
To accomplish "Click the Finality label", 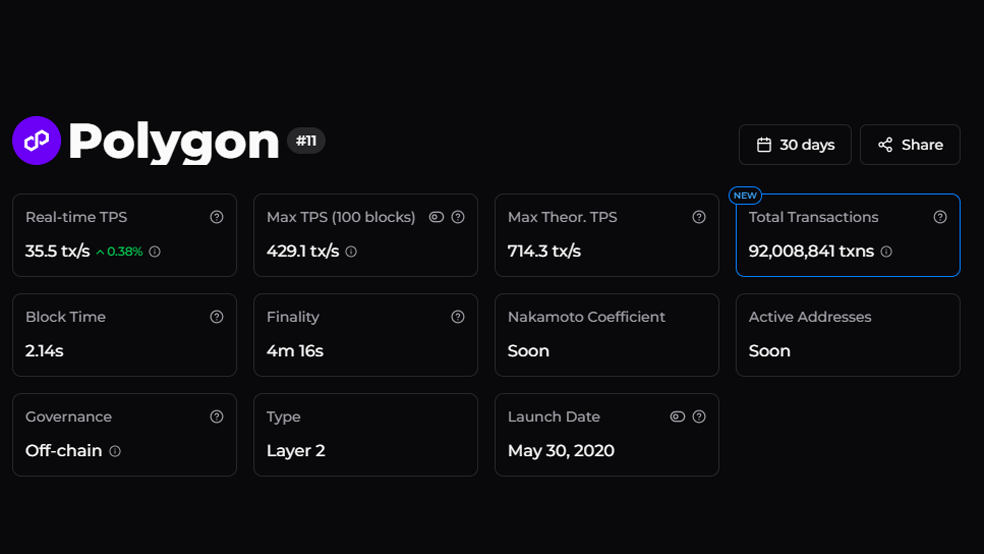I will tap(293, 317).
